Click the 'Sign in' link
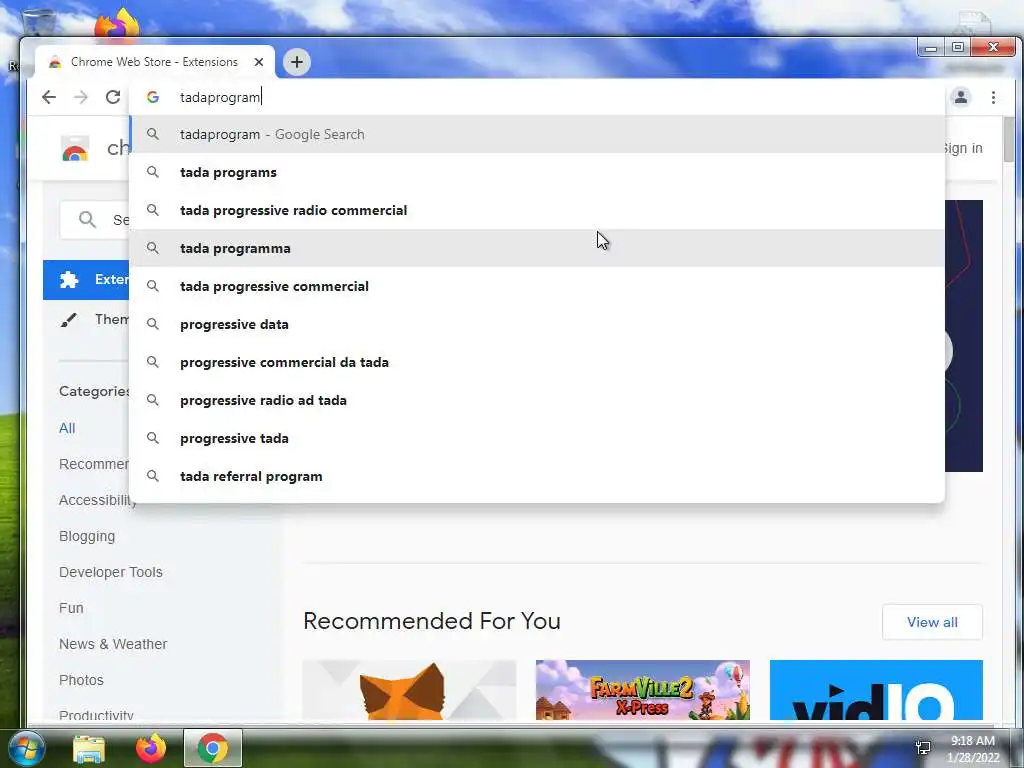This screenshot has height=768, width=1024. pos(963,148)
